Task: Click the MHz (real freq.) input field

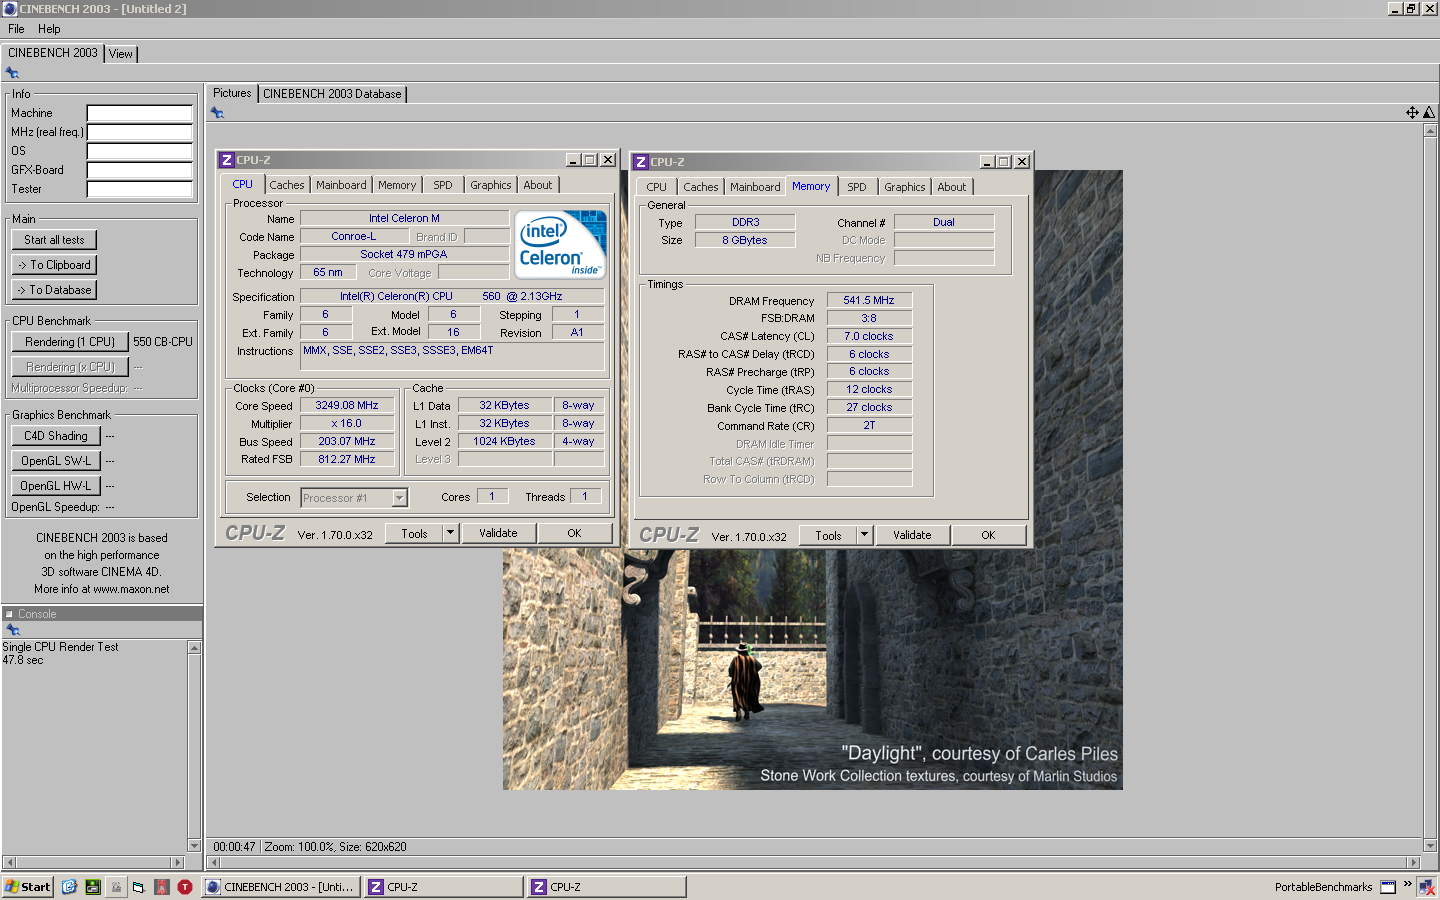Action: 139,132
